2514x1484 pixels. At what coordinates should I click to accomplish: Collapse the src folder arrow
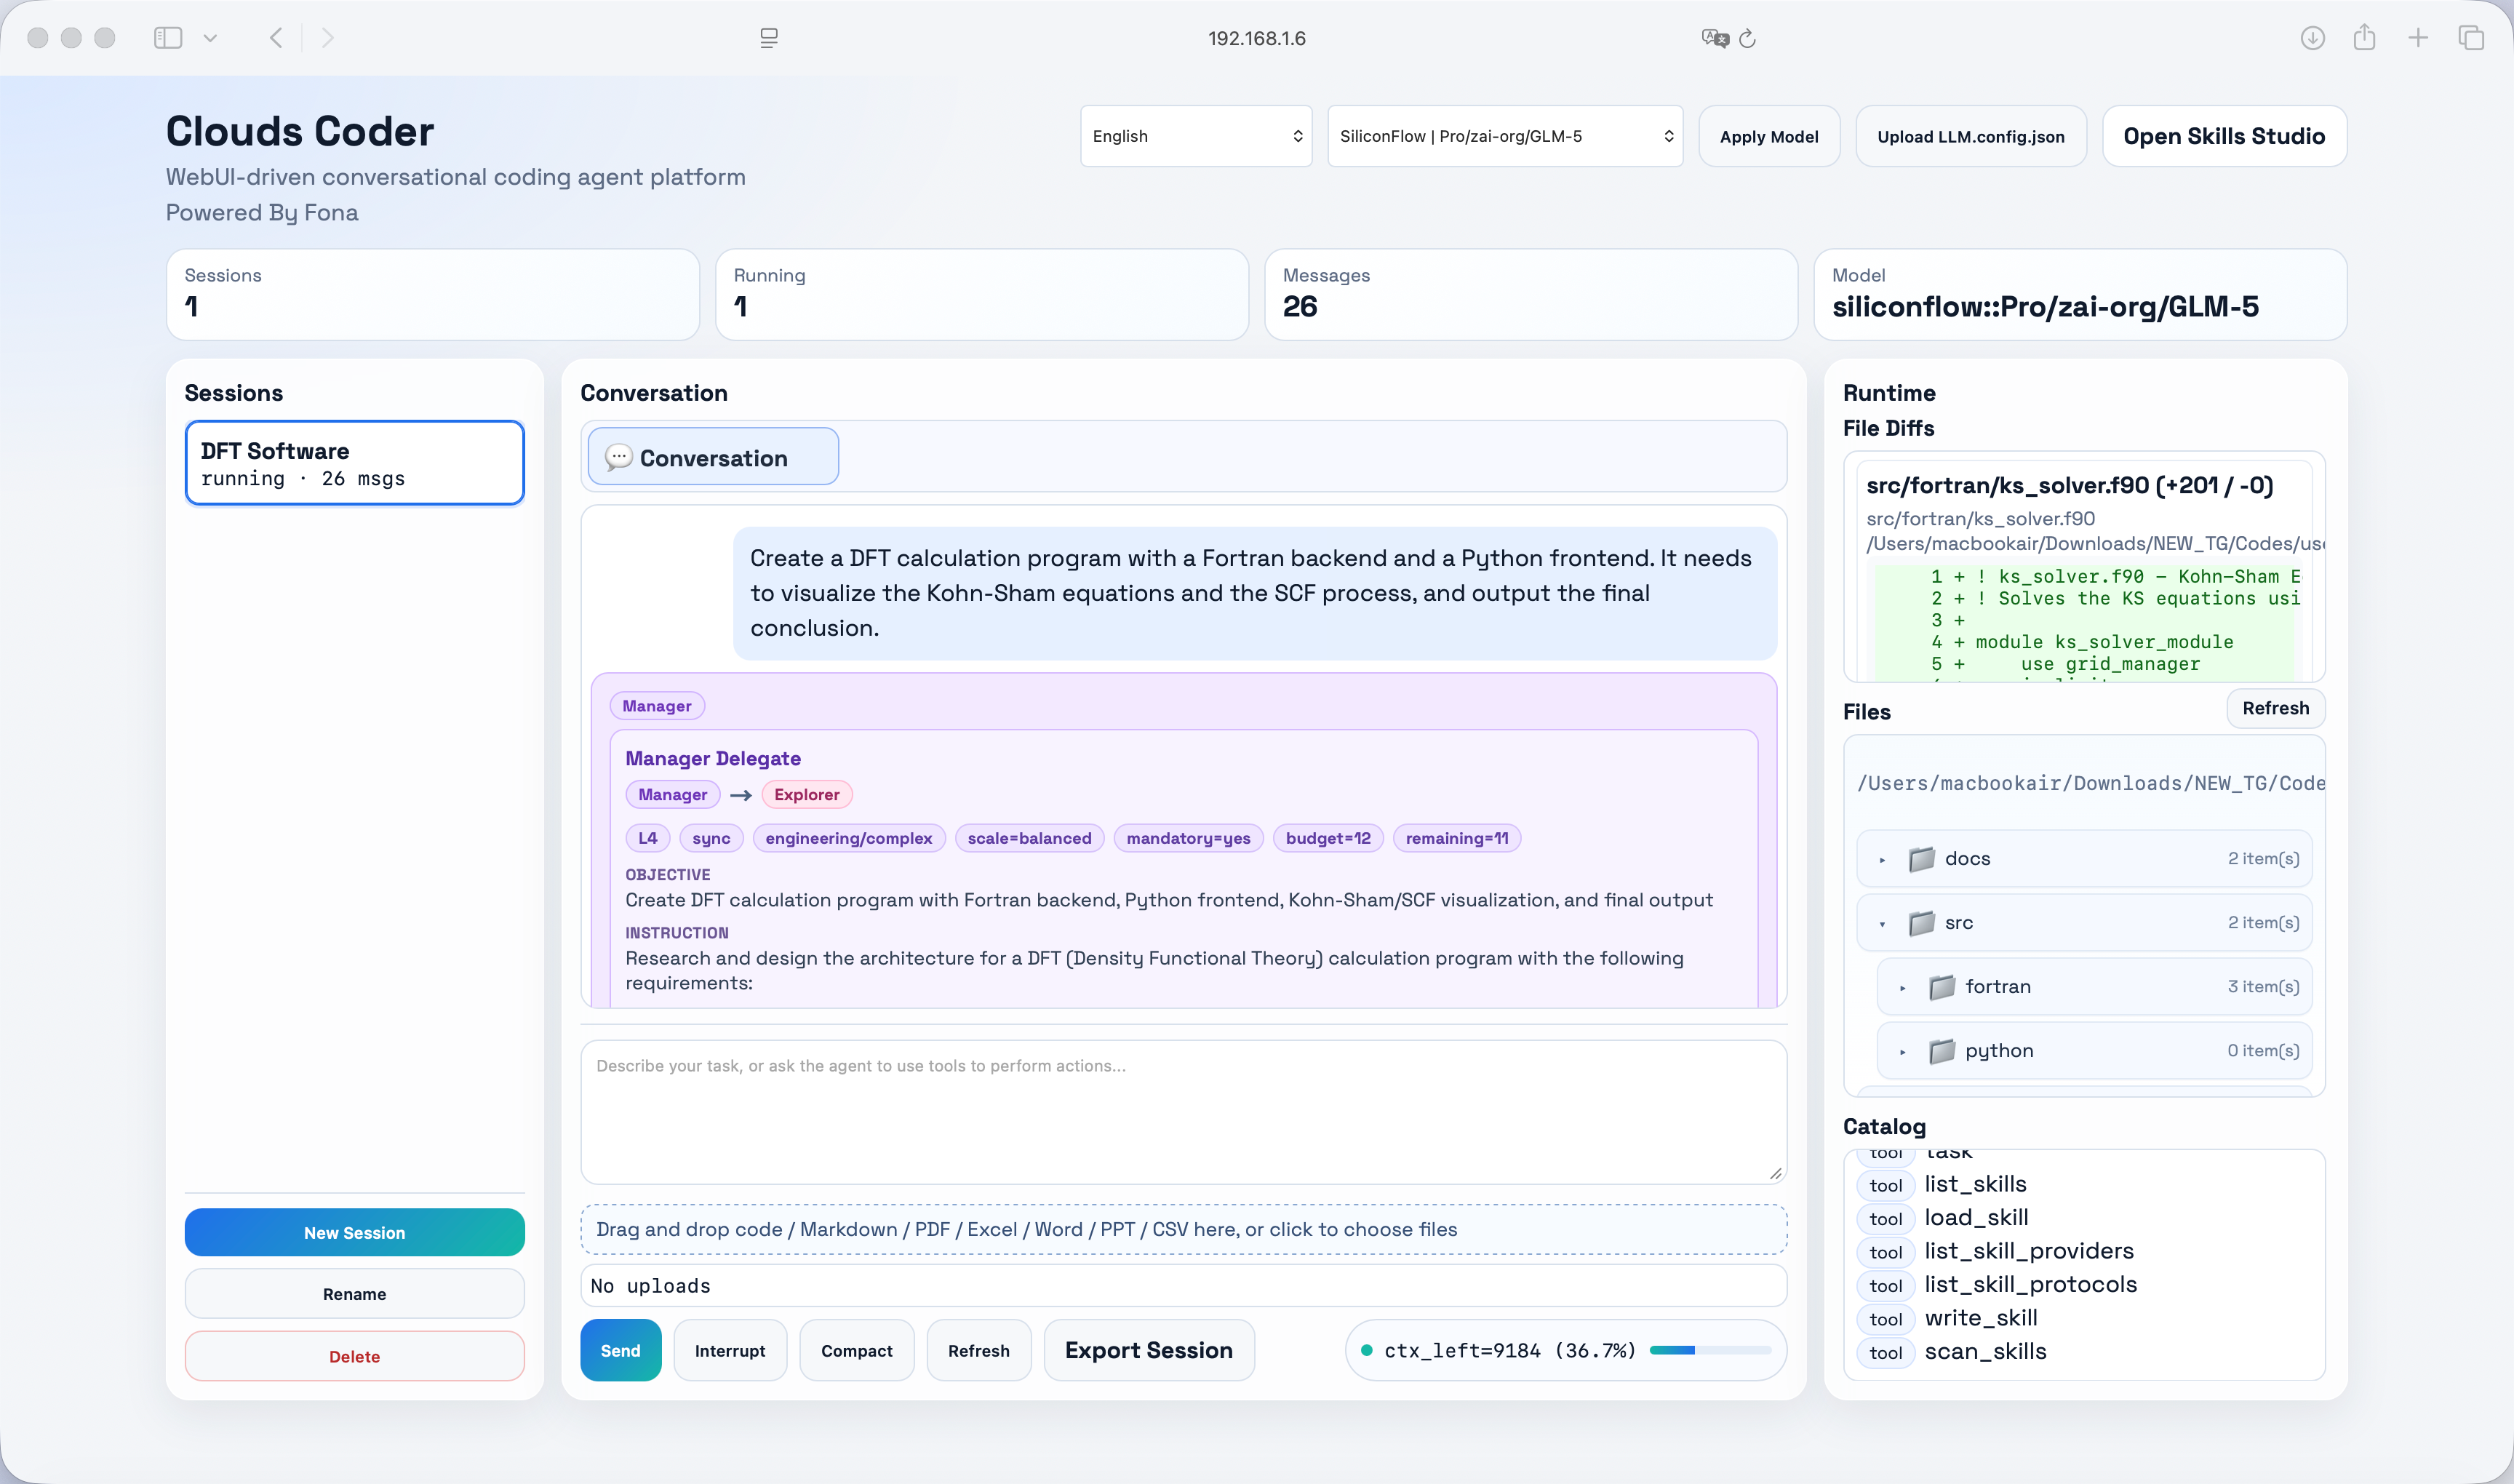click(x=1882, y=923)
